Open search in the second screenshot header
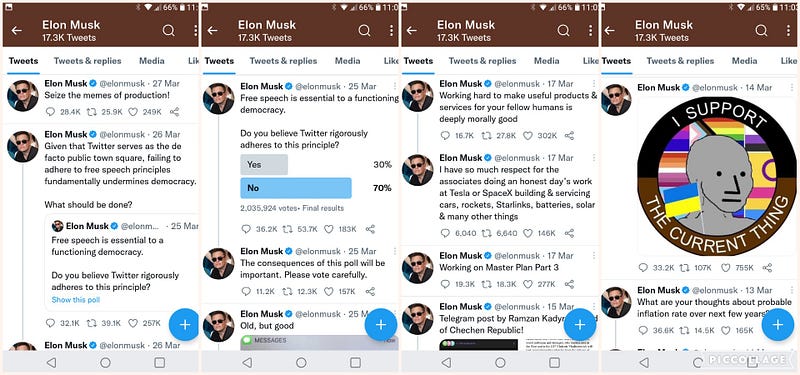The image size is (800, 375). (364, 31)
